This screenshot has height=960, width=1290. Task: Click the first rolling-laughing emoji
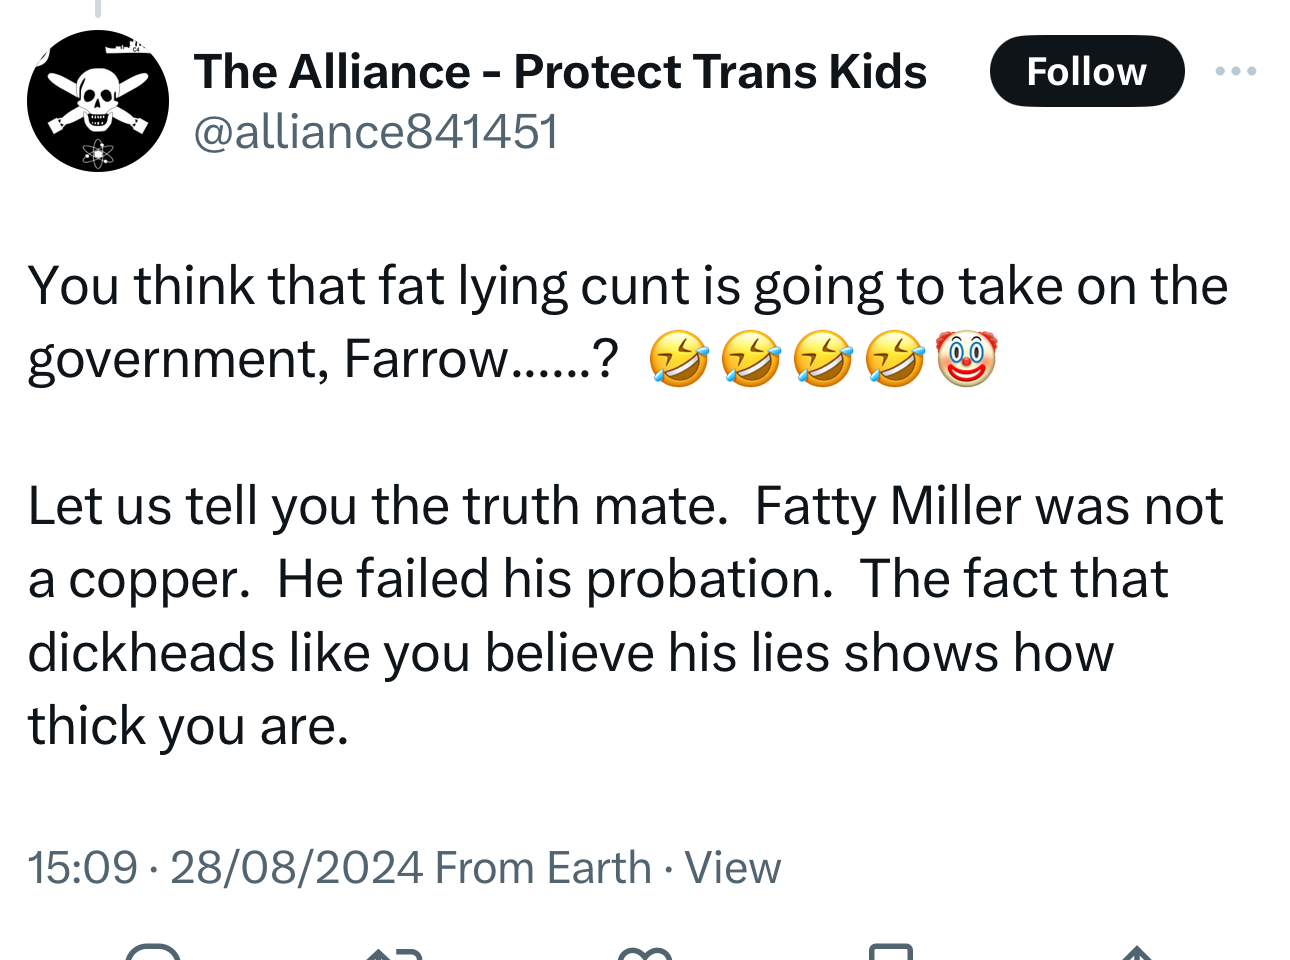click(679, 360)
